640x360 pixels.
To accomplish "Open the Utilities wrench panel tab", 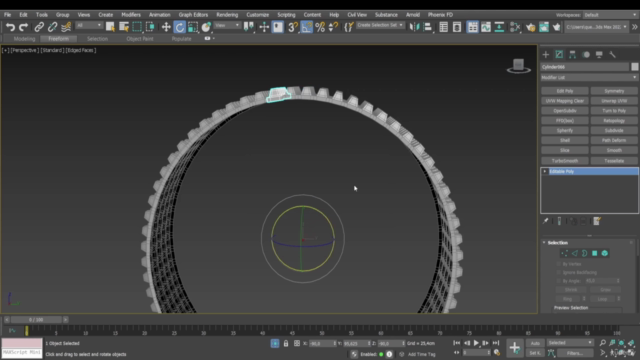I will 612,54.
